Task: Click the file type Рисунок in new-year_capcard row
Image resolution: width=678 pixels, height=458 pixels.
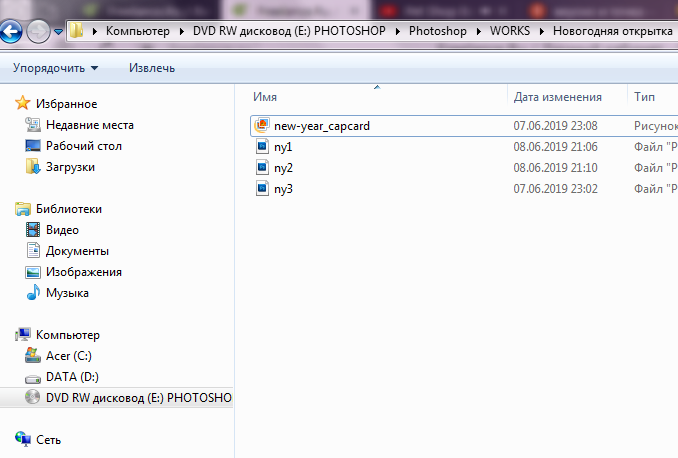Action: [x=656, y=126]
